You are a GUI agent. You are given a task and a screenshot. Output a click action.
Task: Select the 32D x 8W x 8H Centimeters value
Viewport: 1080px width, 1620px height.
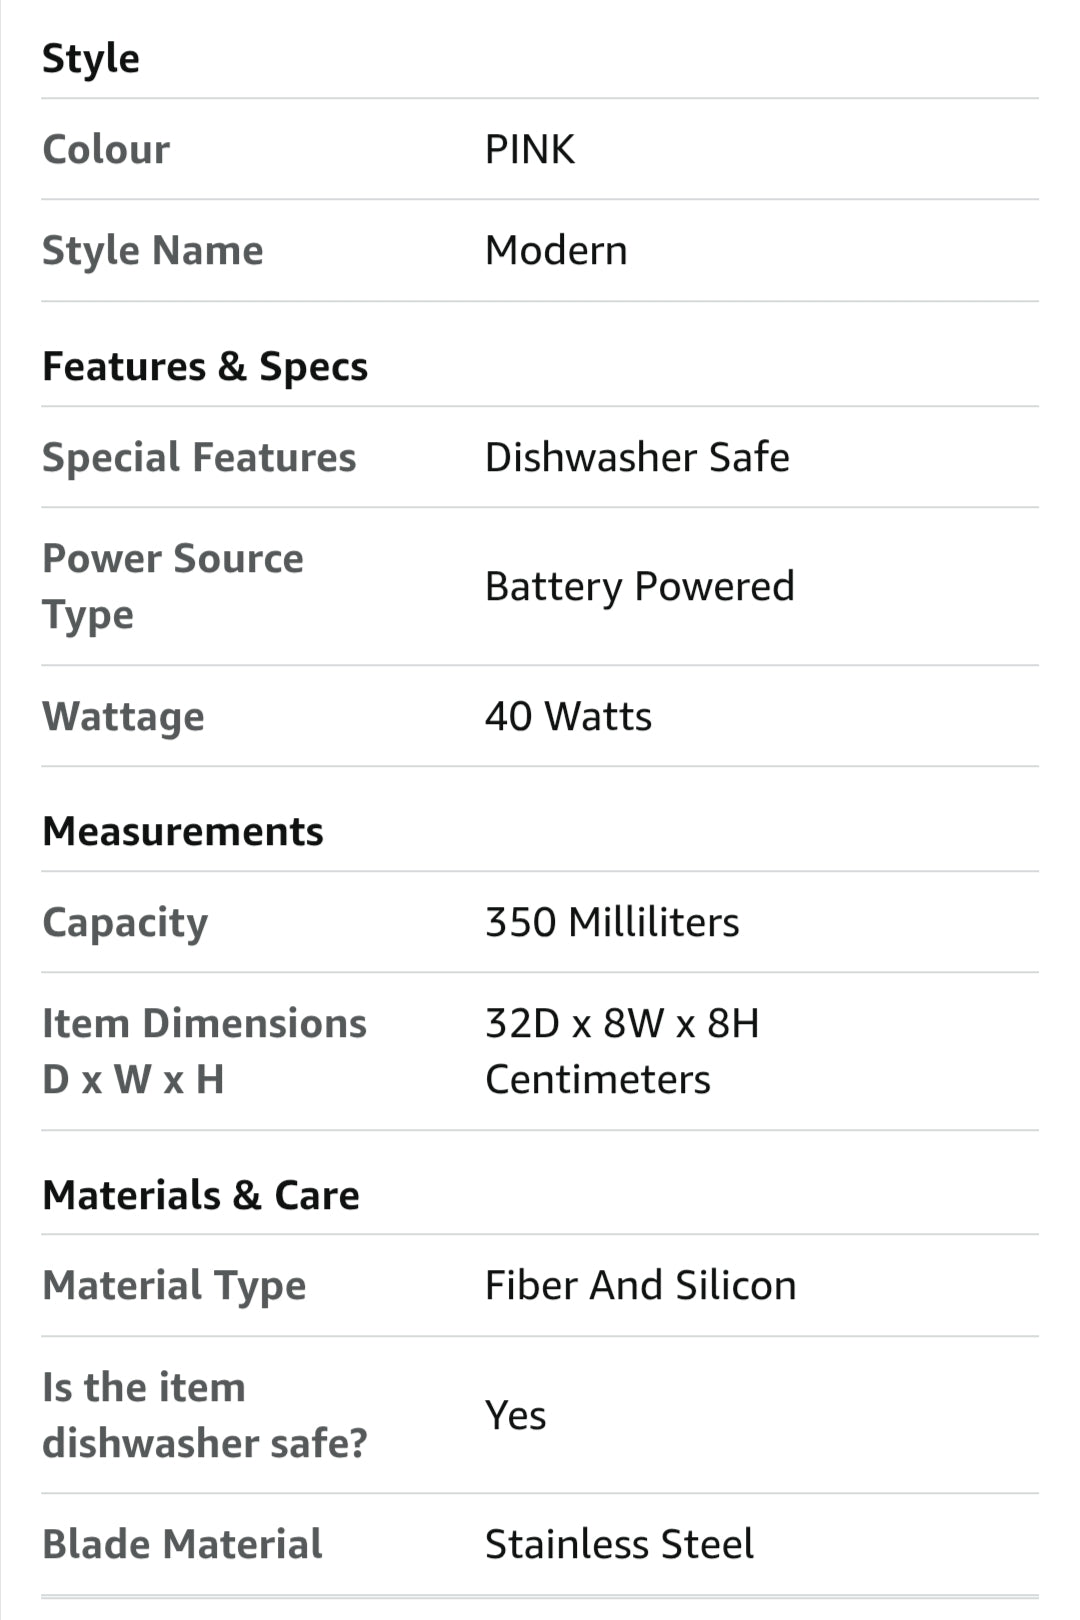(x=622, y=1051)
